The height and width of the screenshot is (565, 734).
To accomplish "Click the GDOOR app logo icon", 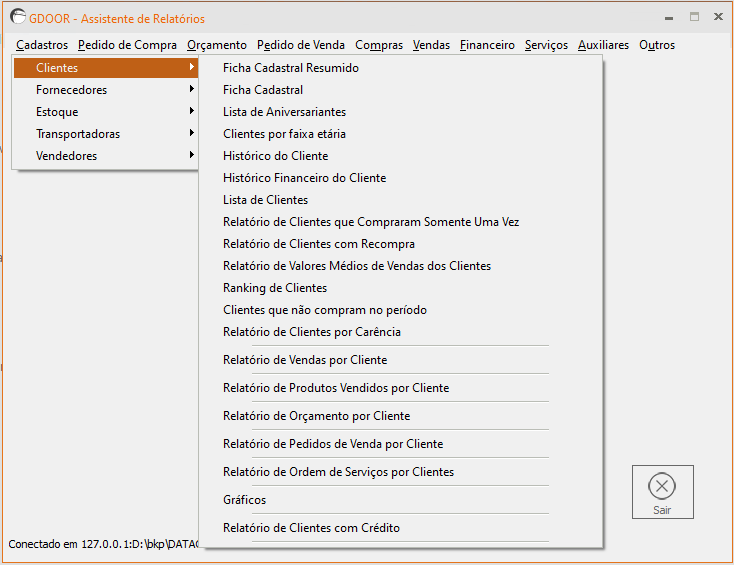I will point(17,18).
